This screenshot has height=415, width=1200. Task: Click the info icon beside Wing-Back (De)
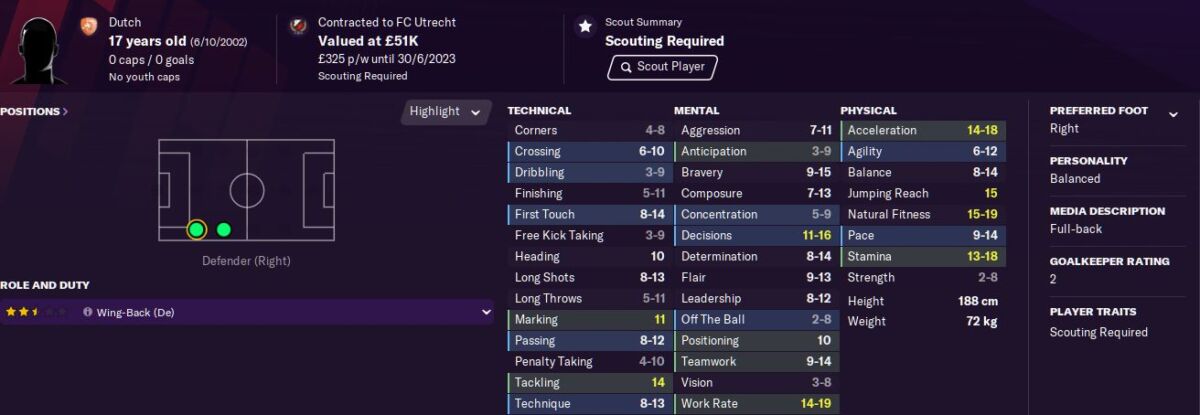(88, 313)
